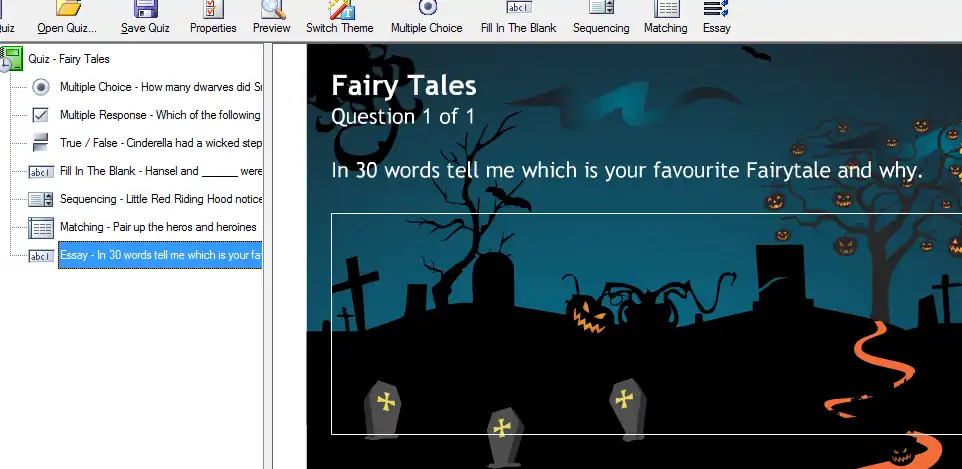Add a Multiple Choice question from the toolbar

click(427, 9)
